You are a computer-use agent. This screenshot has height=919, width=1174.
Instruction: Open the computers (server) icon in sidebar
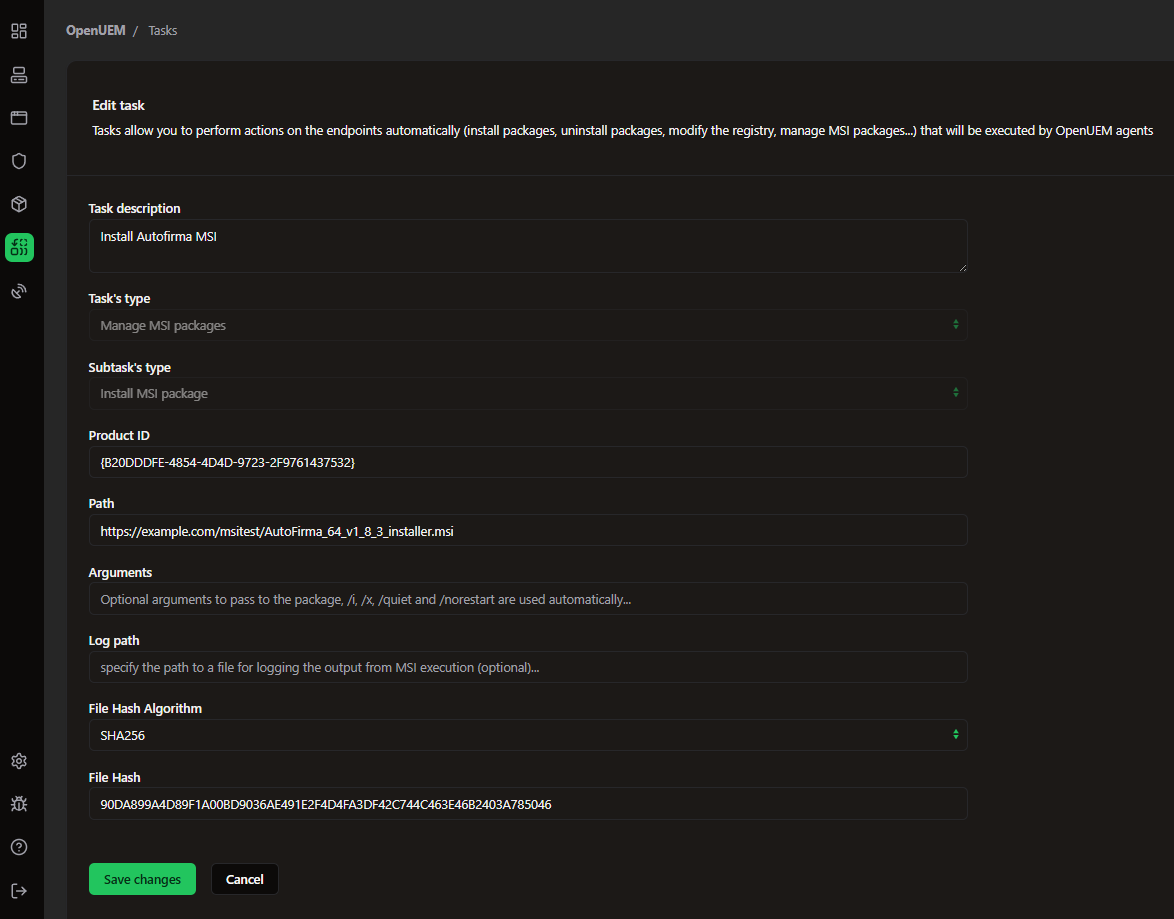coord(19,75)
